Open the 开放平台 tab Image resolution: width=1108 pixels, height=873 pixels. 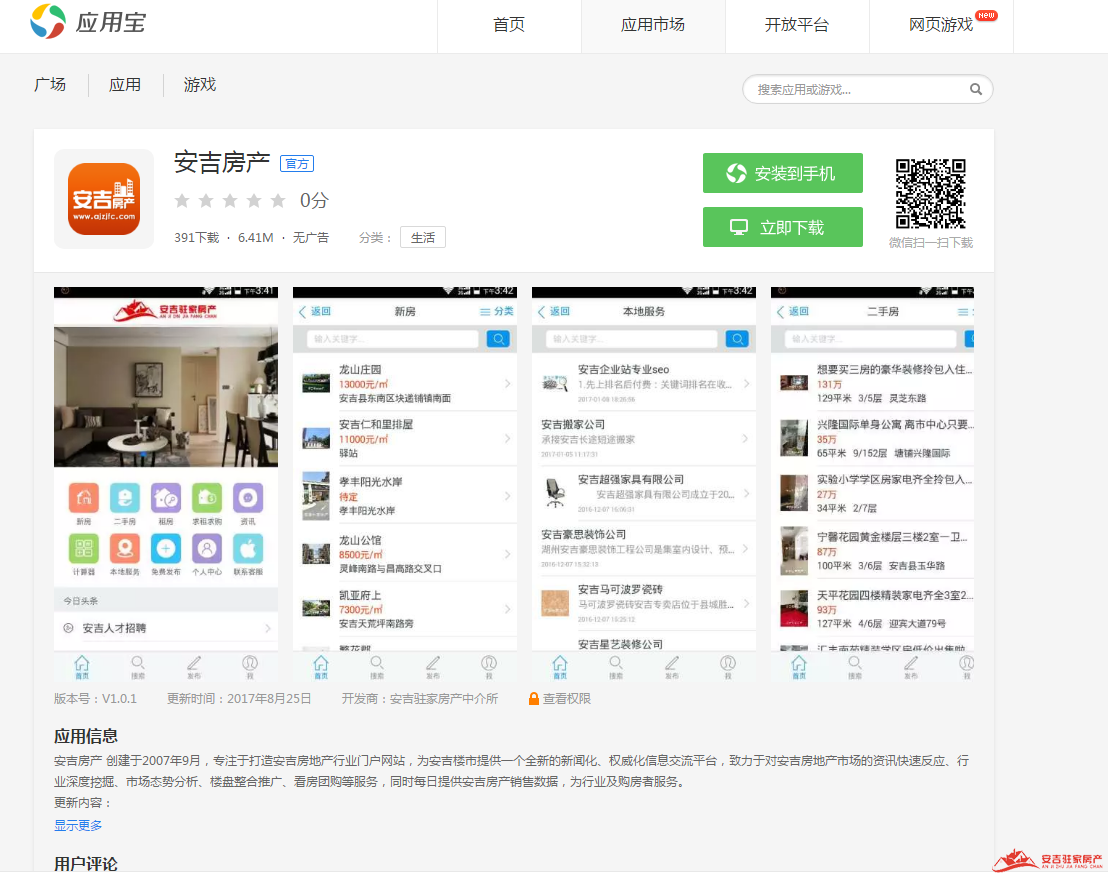pyautogui.click(x=796, y=25)
